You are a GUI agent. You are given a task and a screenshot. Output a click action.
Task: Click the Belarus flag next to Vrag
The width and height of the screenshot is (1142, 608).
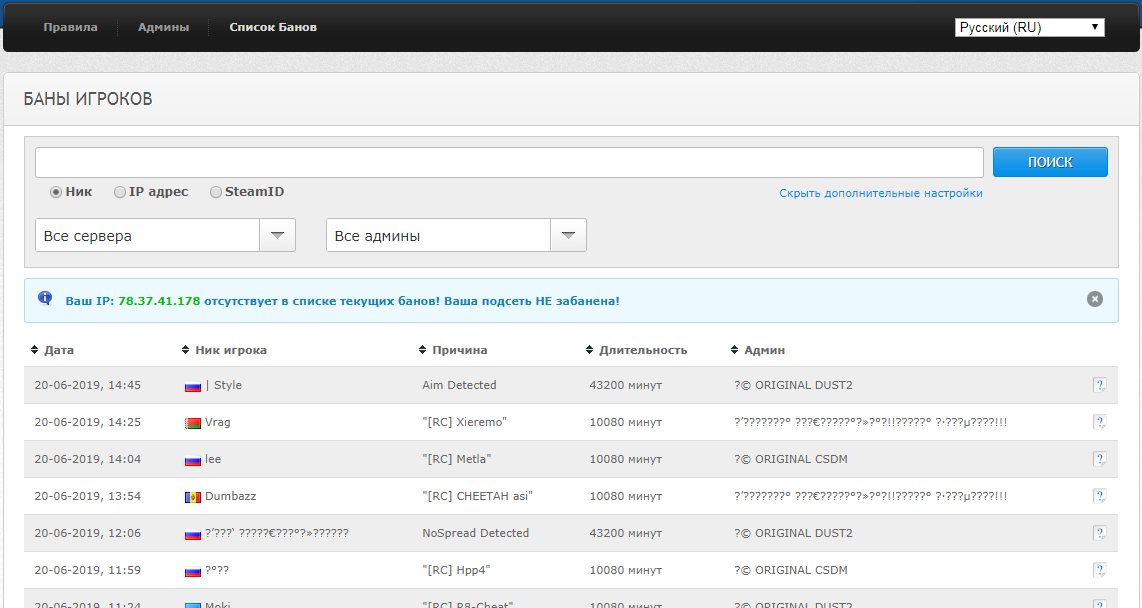[193, 424]
